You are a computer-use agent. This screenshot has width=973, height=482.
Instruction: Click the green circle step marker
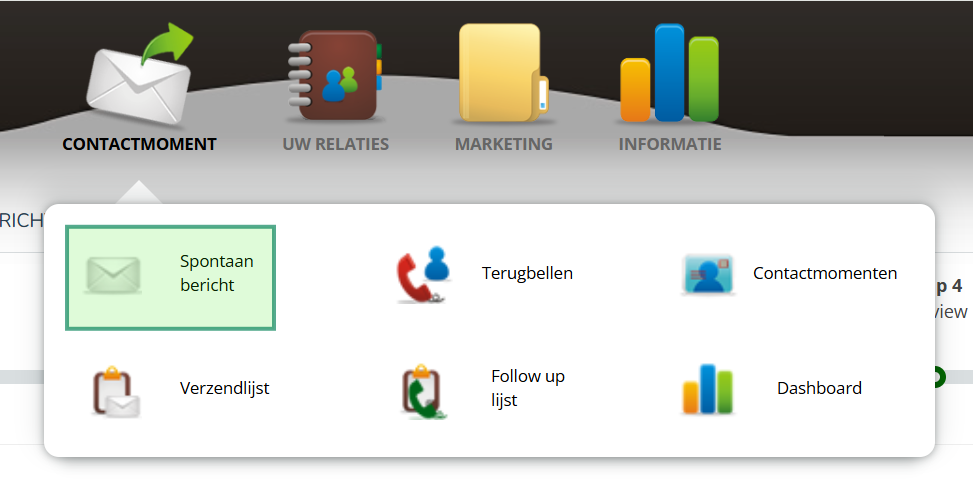click(x=937, y=377)
